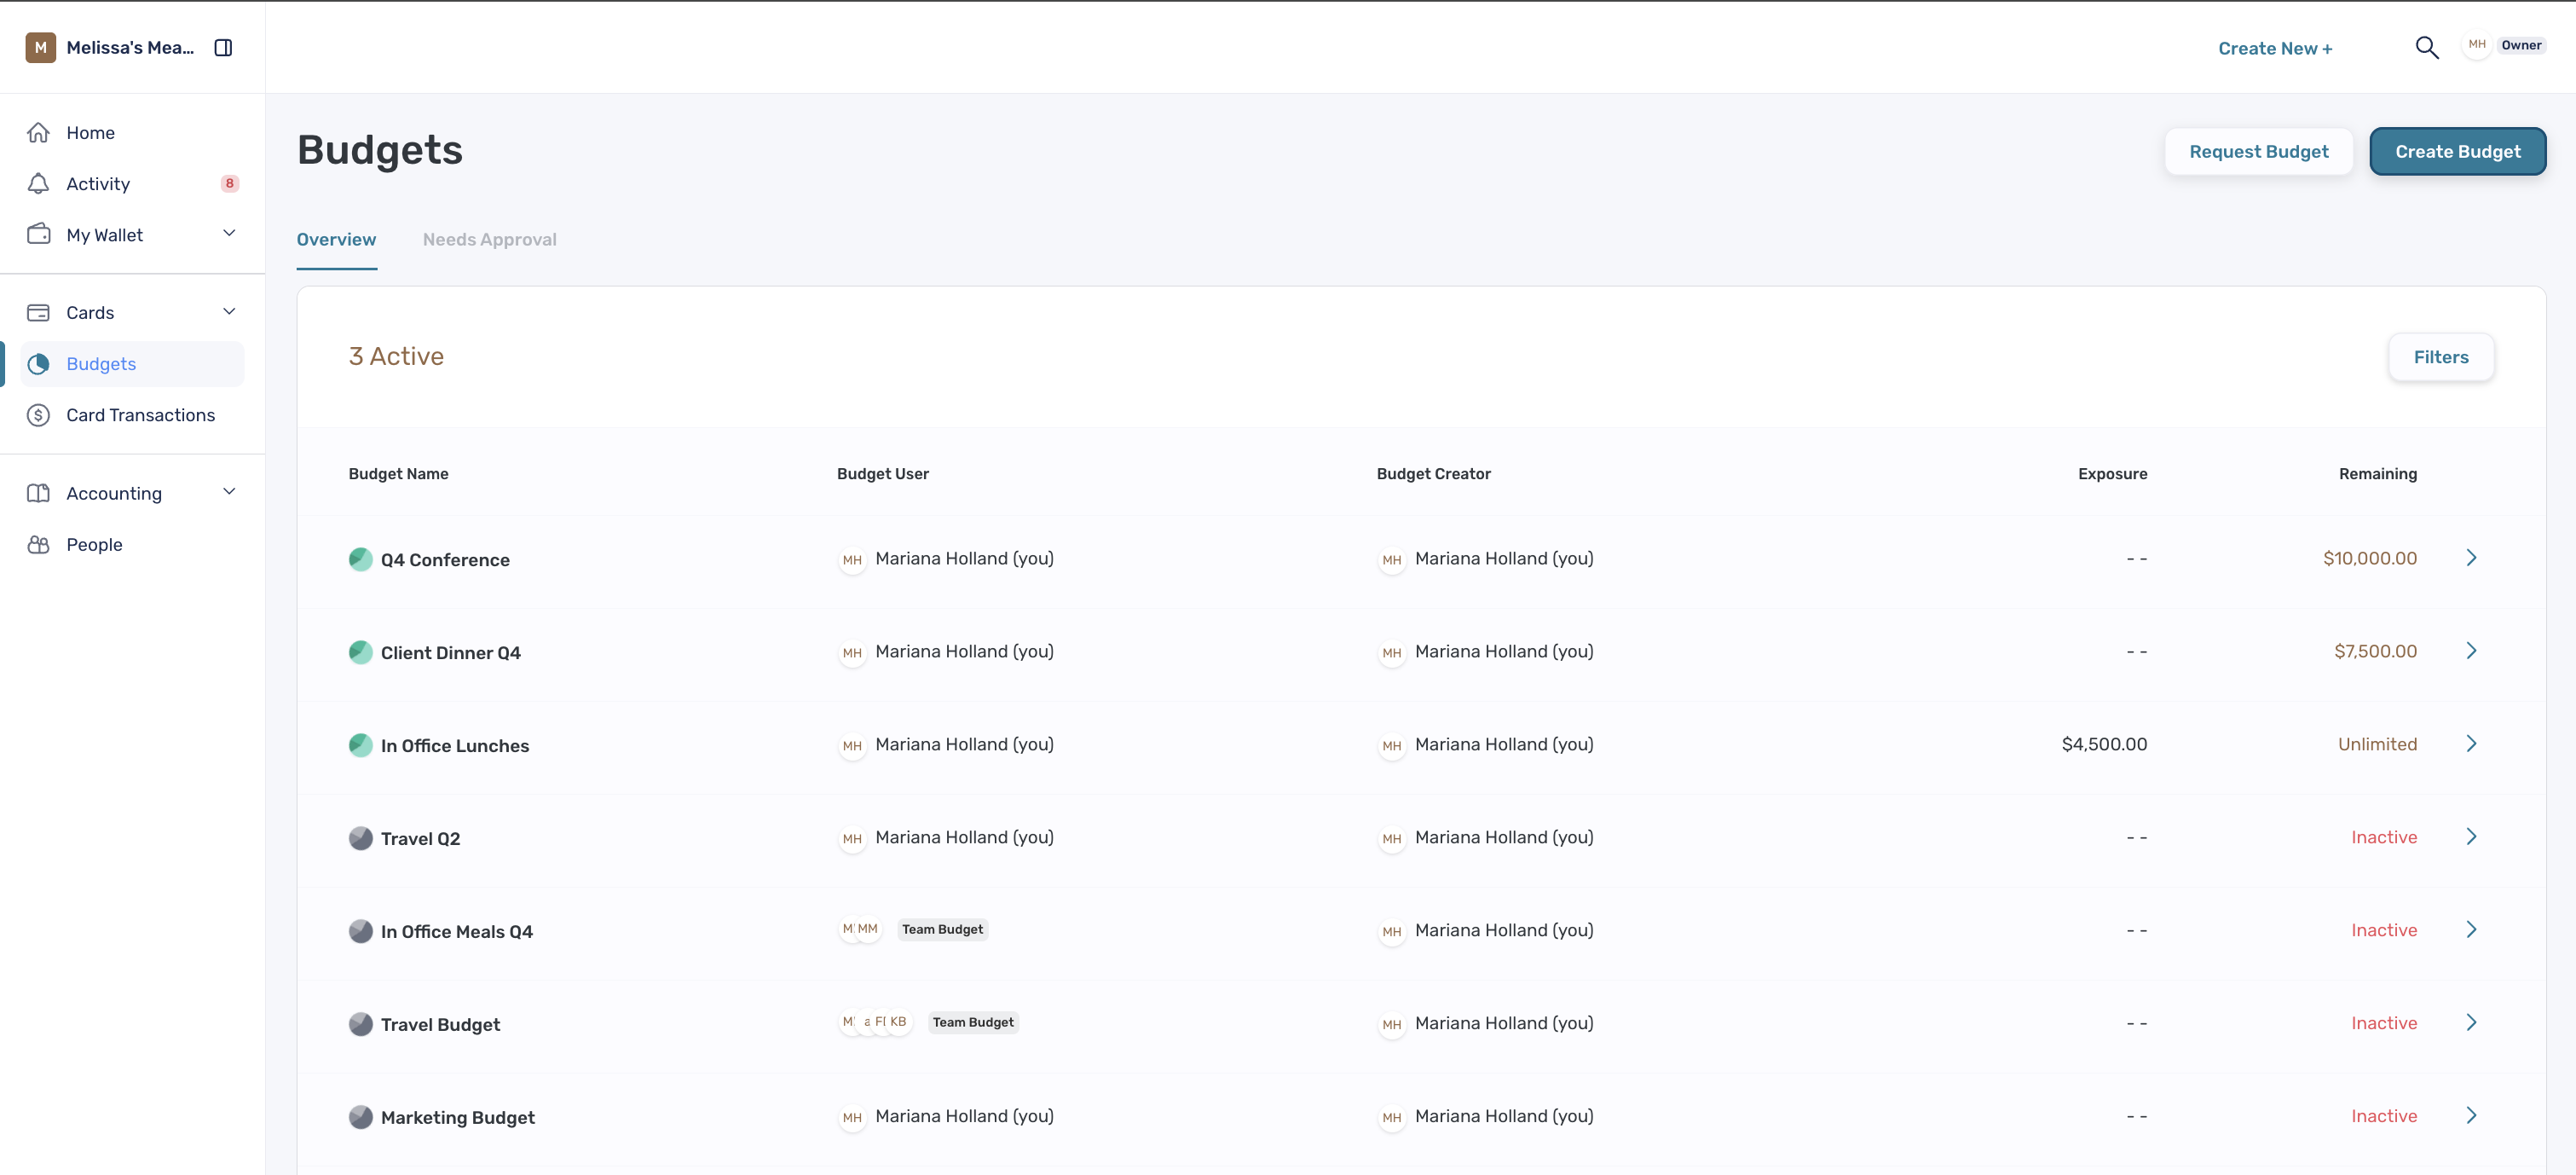The image size is (2576, 1175).
Task: Switch to the Overview tab
Action: pos(336,239)
